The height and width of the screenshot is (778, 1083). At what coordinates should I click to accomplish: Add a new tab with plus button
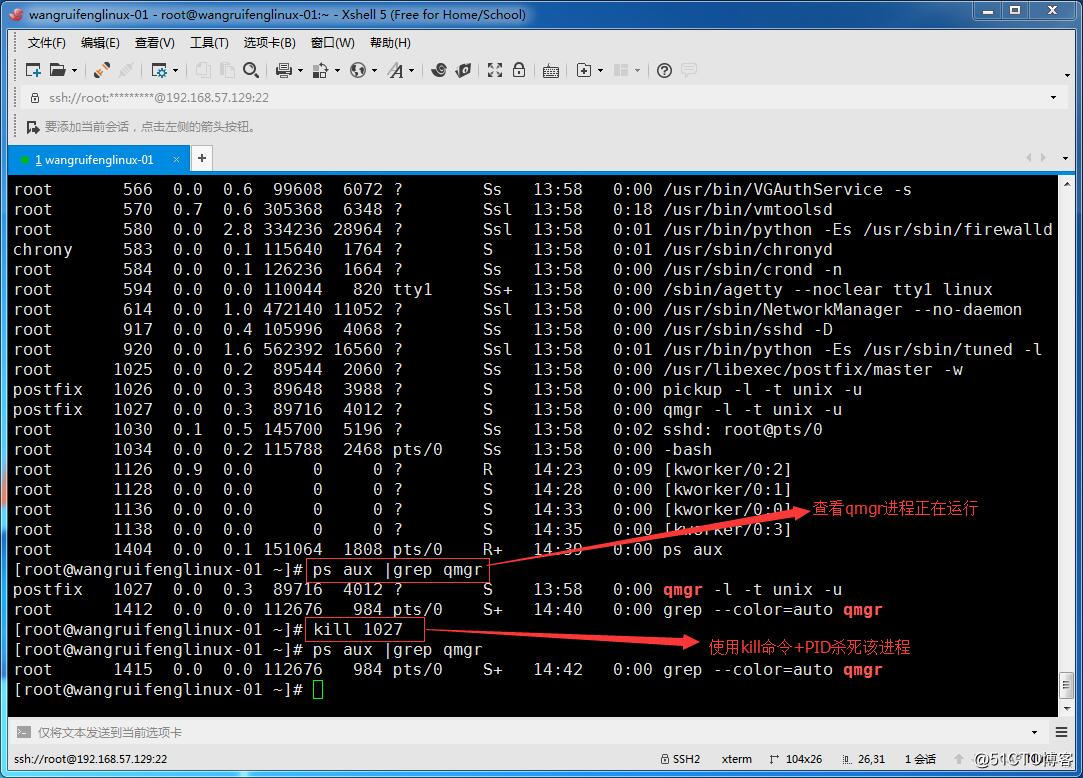tap(202, 158)
